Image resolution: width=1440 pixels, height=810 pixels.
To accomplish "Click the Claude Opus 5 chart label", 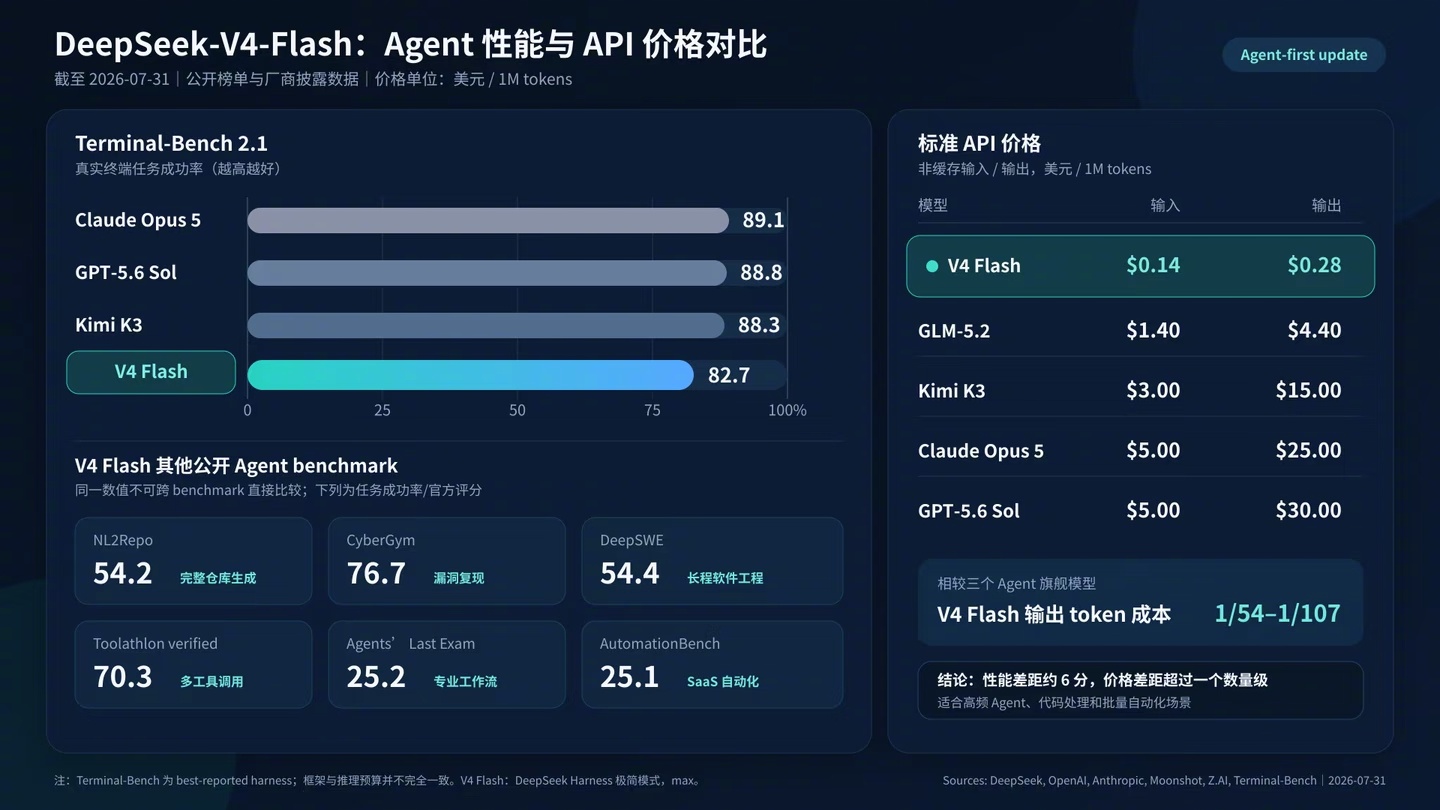I will pyautogui.click(x=138, y=220).
